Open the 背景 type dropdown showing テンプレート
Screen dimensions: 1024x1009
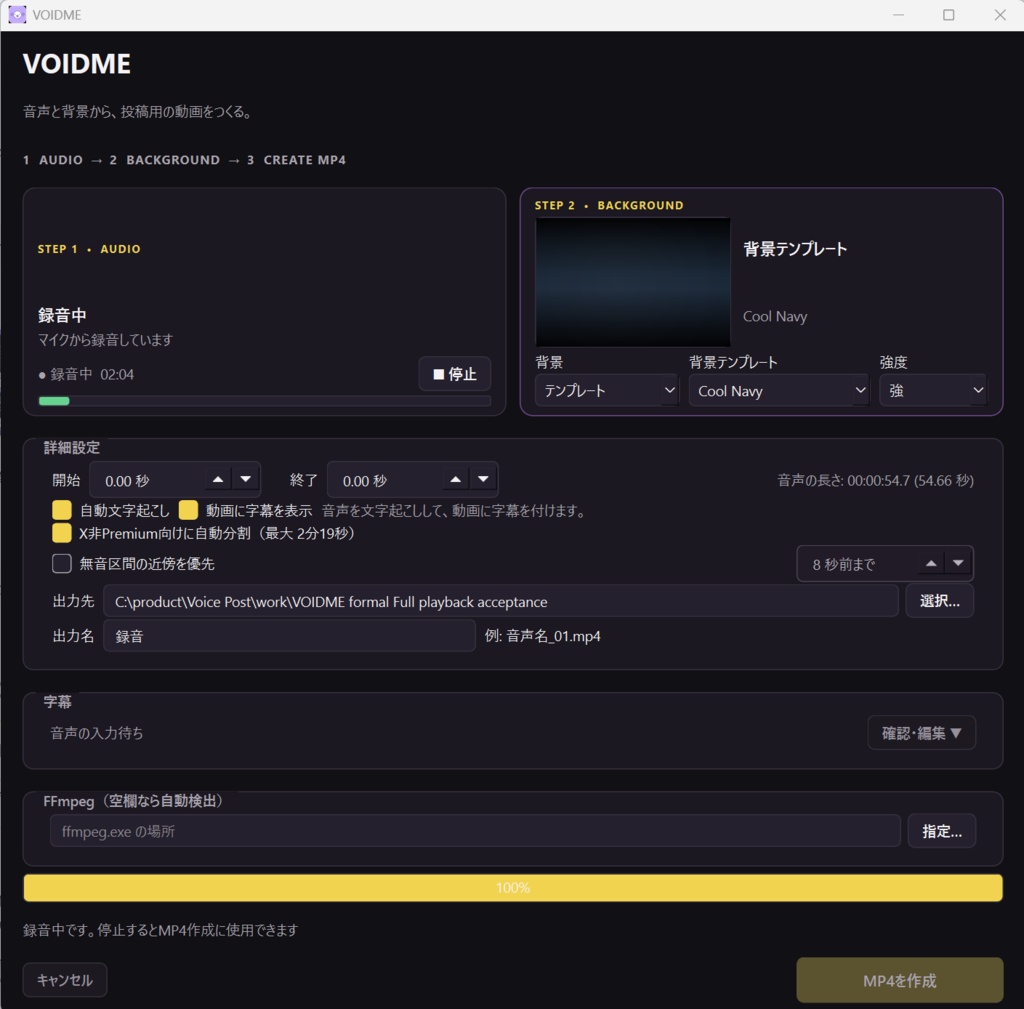tap(606, 391)
